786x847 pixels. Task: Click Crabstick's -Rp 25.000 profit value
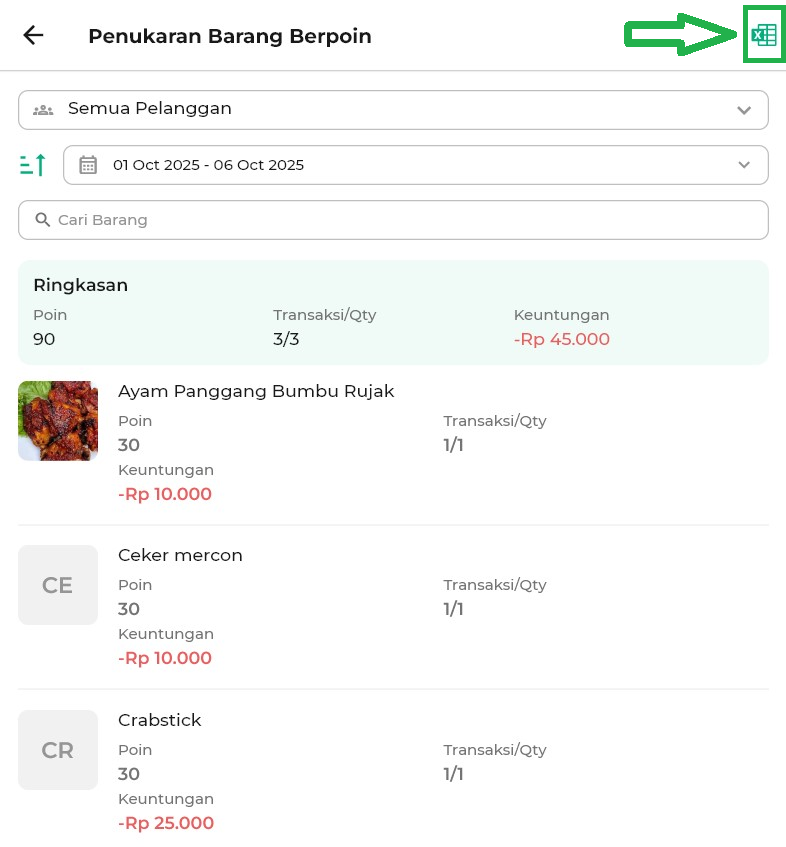click(165, 823)
